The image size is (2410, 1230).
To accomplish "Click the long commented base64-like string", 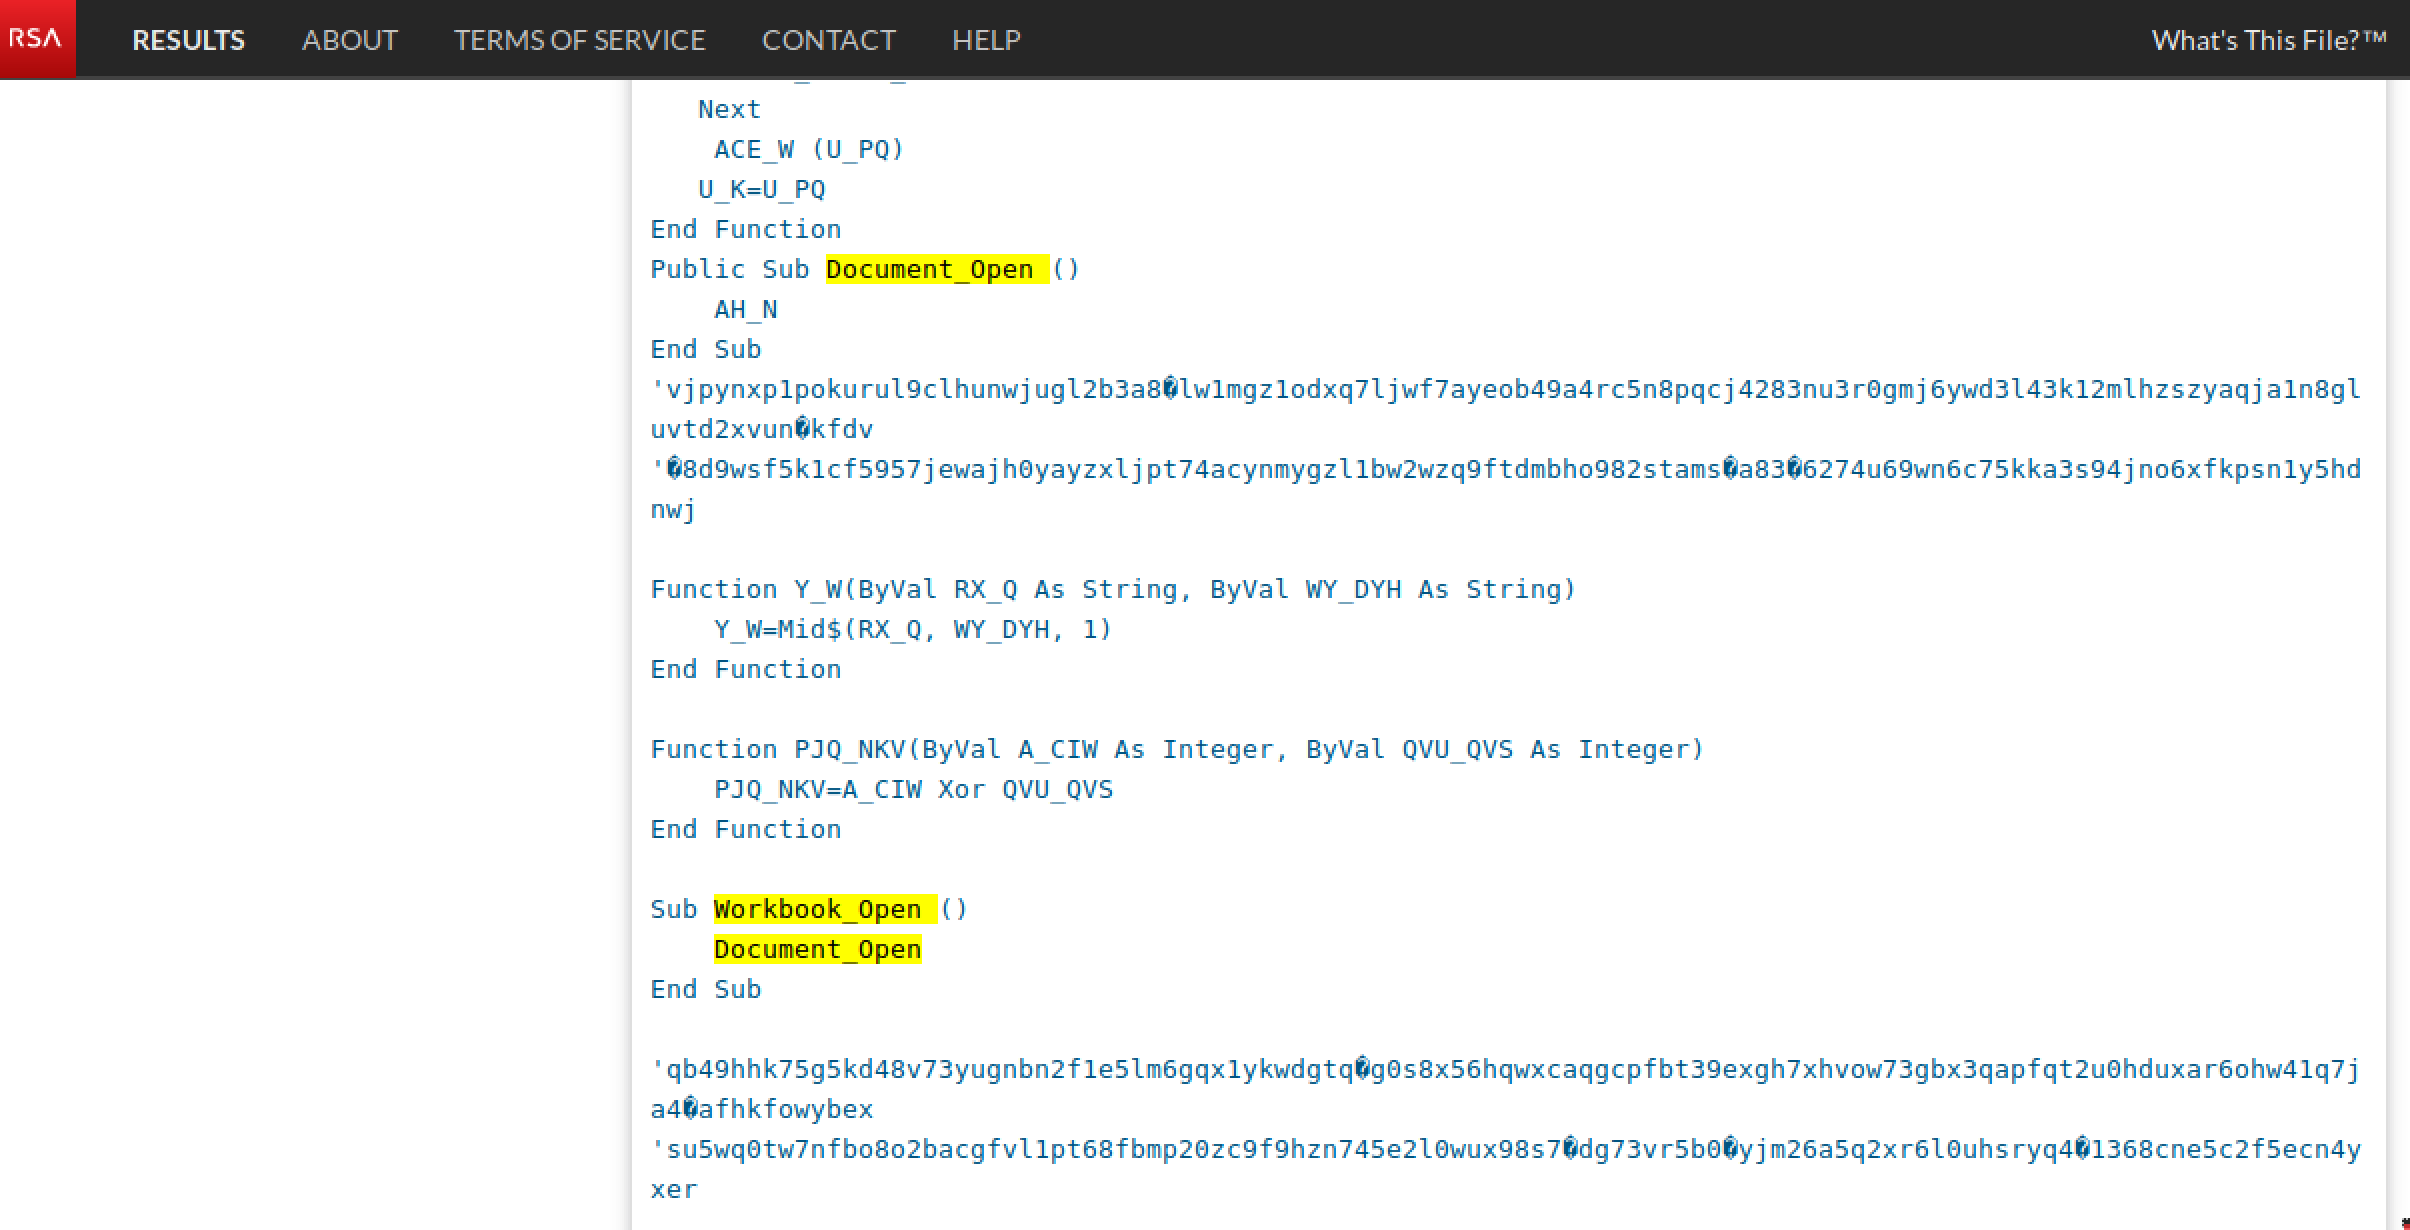I will click(1500, 388).
